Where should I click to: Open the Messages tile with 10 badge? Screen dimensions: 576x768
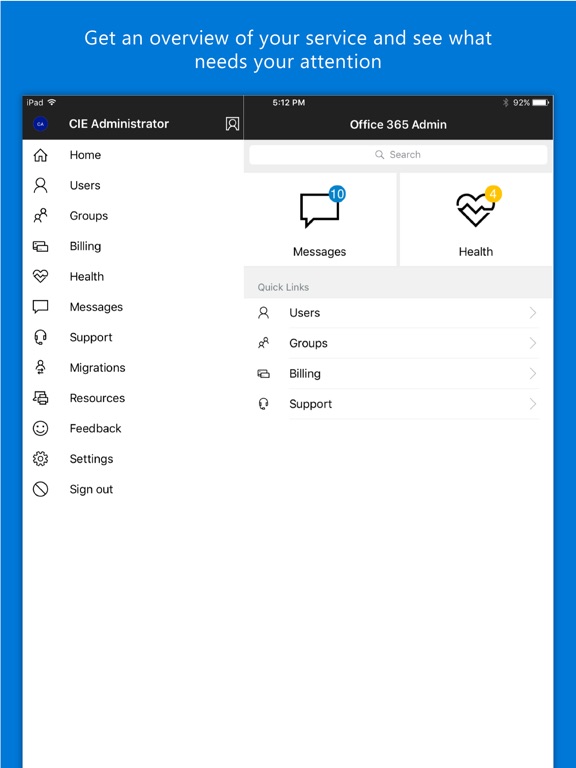coord(320,220)
